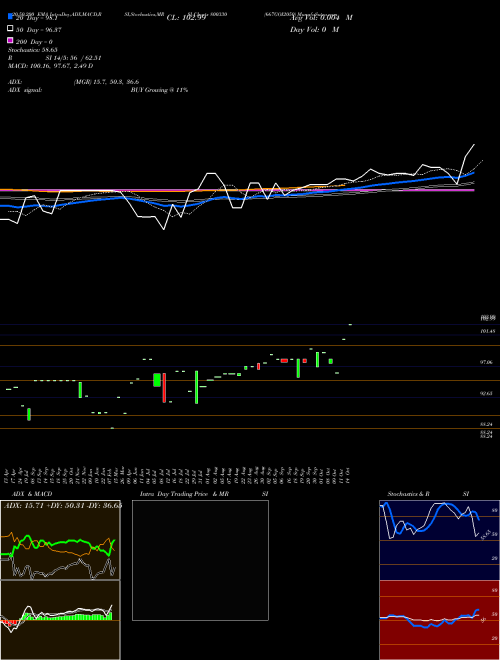
Task: Click the magenta 200 Day EMA legend swatch
Action: point(10,41)
